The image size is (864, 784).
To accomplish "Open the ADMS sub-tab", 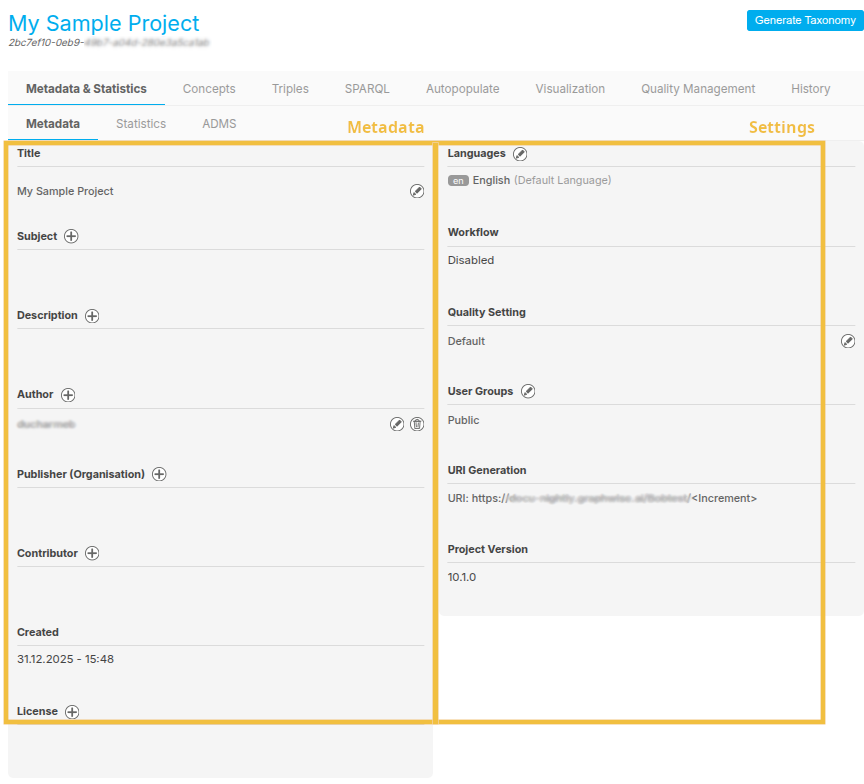I will pos(219,124).
